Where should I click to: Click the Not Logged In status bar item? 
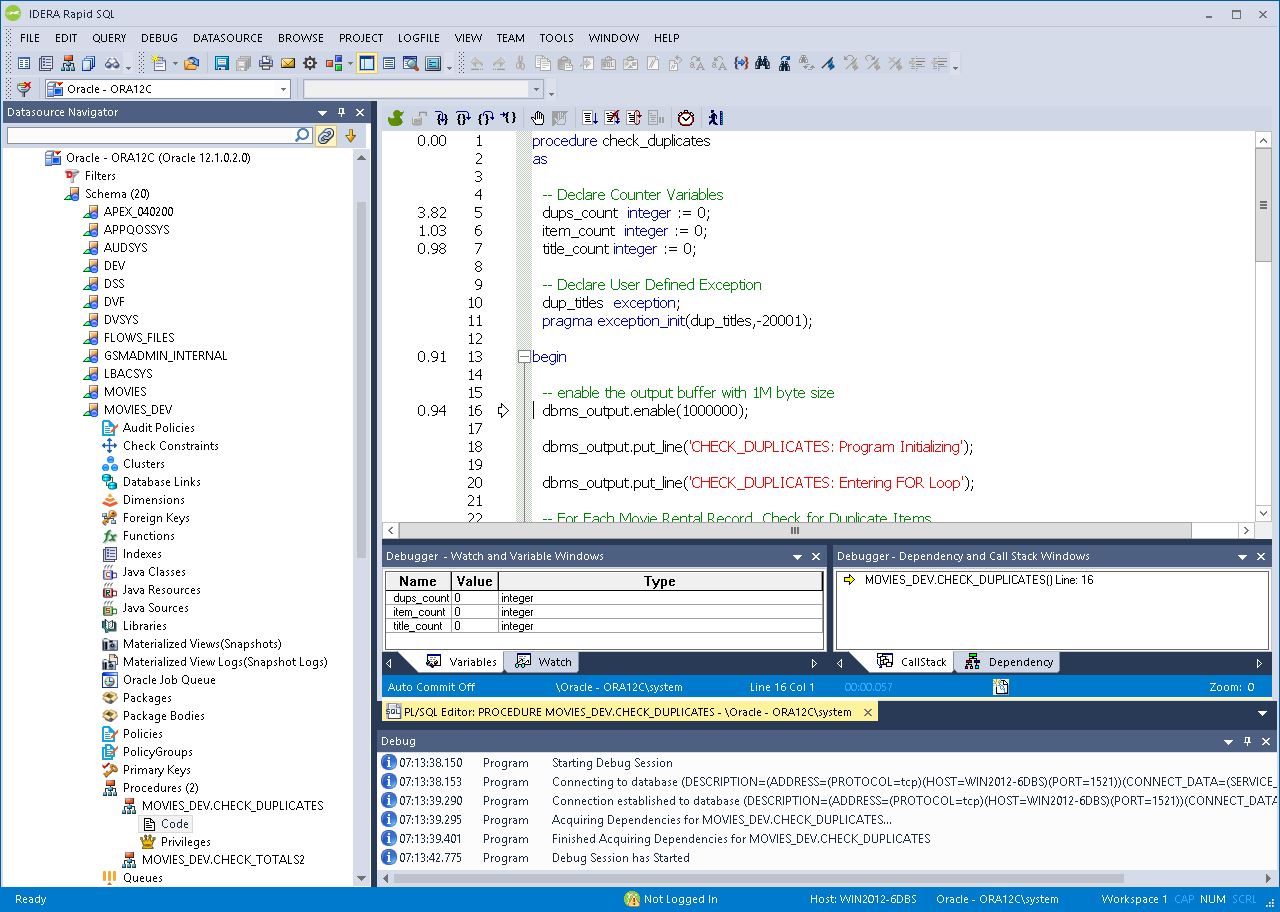(x=671, y=899)
